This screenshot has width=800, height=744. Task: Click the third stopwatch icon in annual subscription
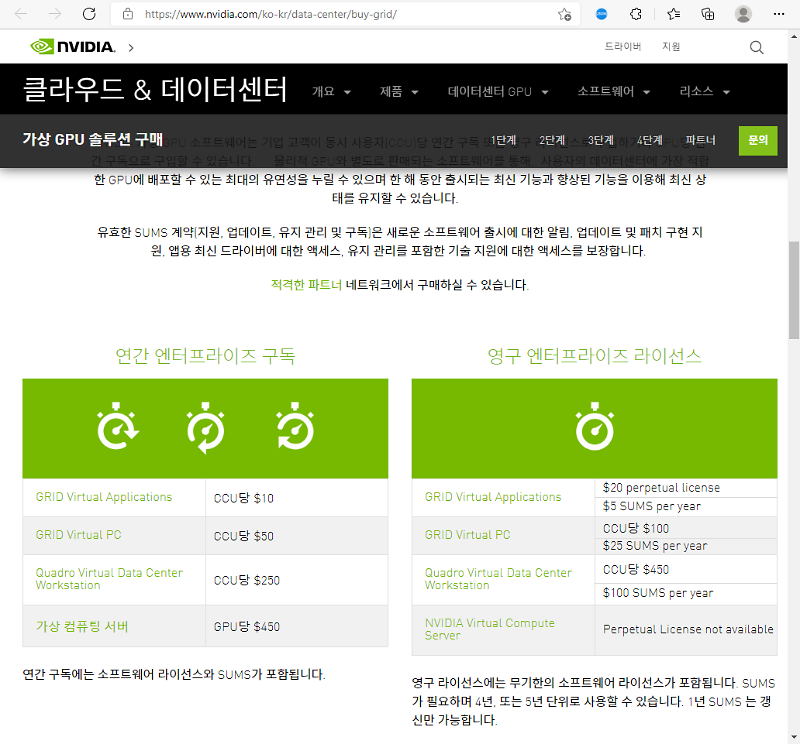click(x=295, y=427)
